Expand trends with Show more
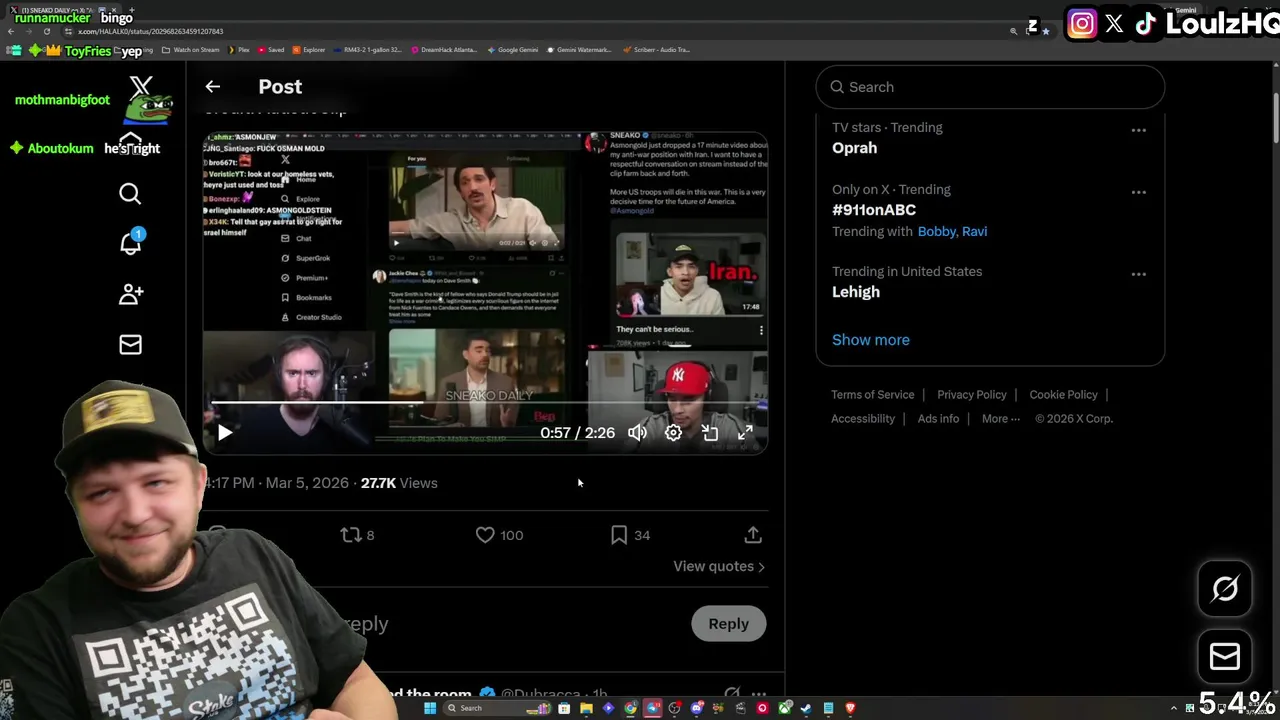Image resolution: width=1280 pixels, height=720 pixels. pyautogui.click(x=871, y=340)
